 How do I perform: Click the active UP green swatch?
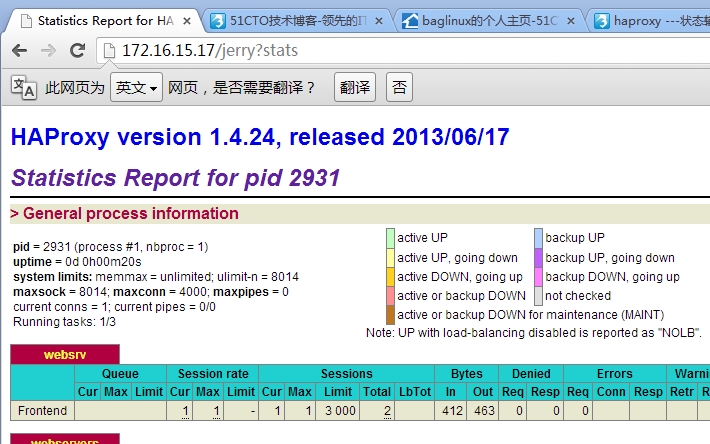[x=390, y=238]
